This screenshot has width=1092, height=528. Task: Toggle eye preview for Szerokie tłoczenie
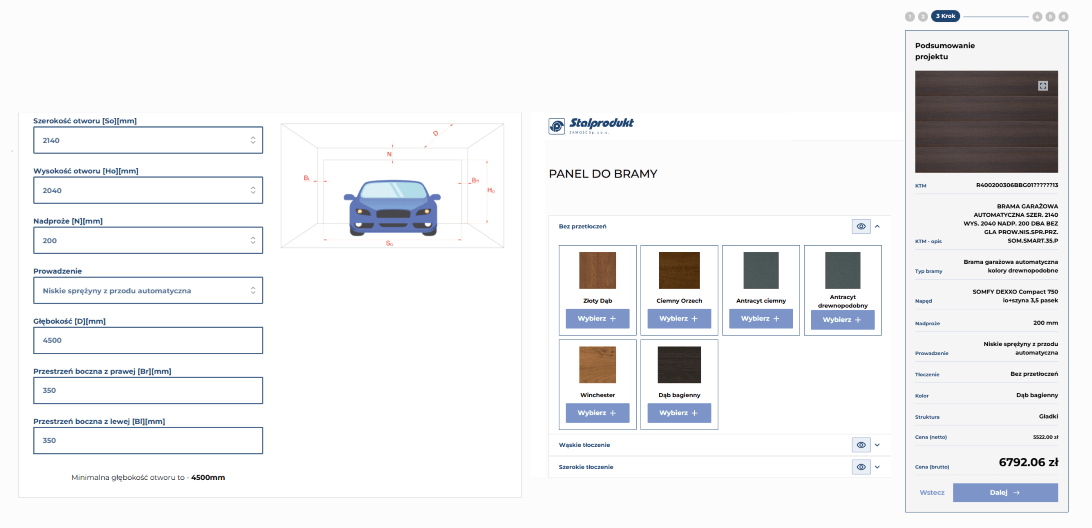(x=861, y=467)
